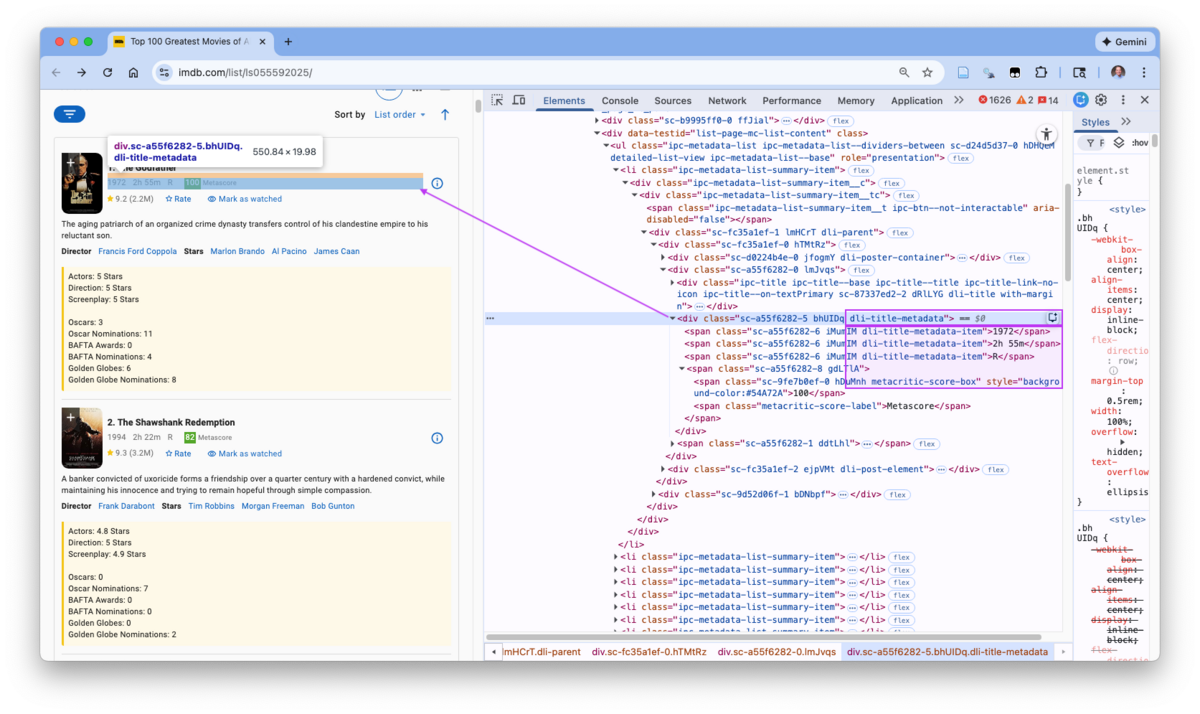Click the blue filter icon on the IMDb list
Image resolution: width=1200 pixels, height=714 pixels.
pos(68,113)
